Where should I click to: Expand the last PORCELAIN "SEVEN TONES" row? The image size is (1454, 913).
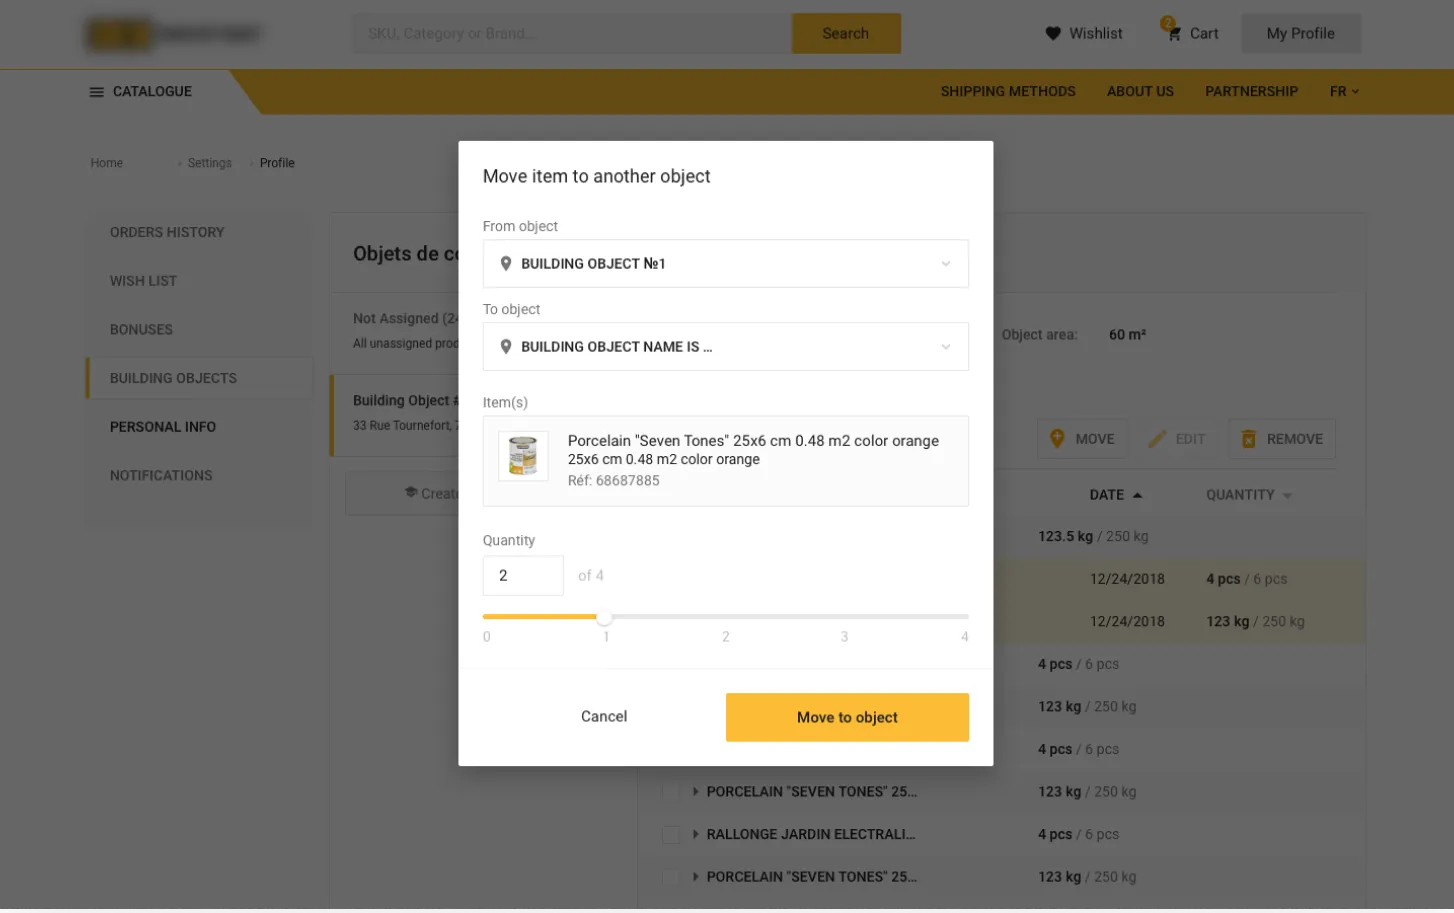point(695,877)
